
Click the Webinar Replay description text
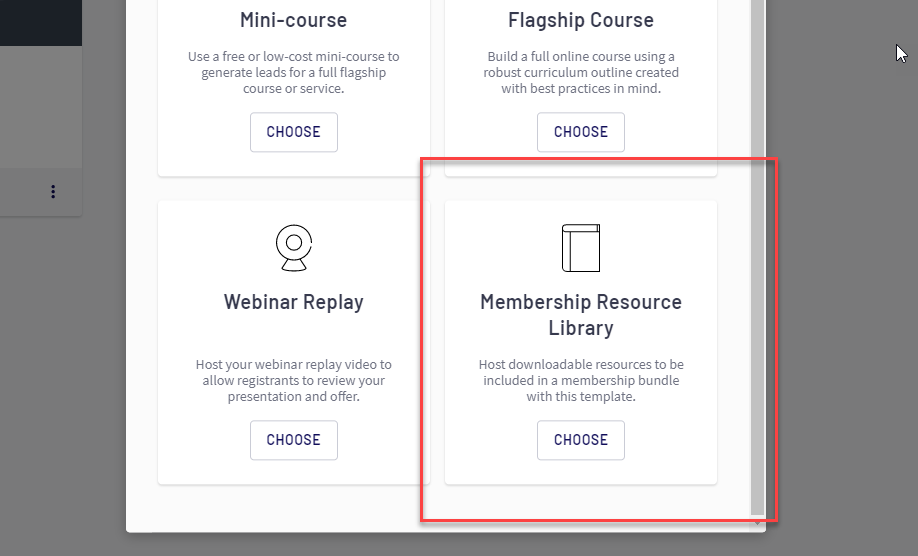pos(293,381)
